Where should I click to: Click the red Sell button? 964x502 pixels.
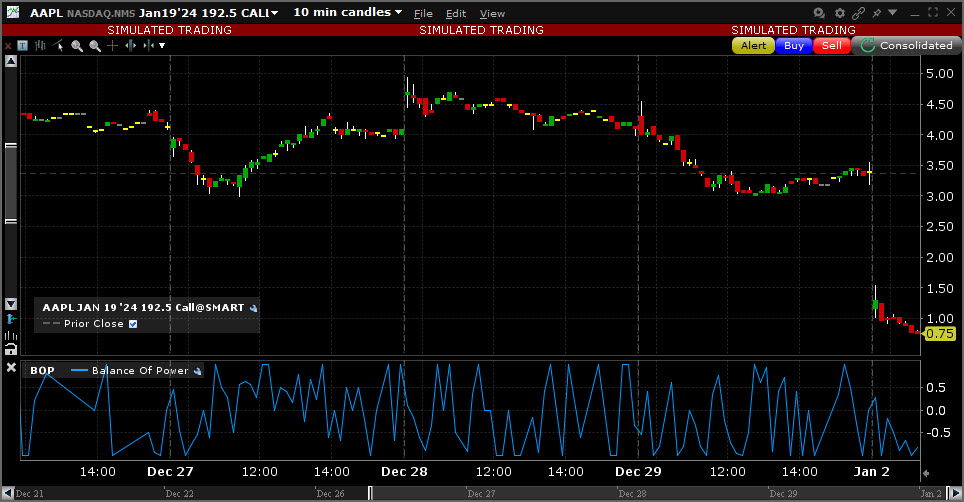832,45
